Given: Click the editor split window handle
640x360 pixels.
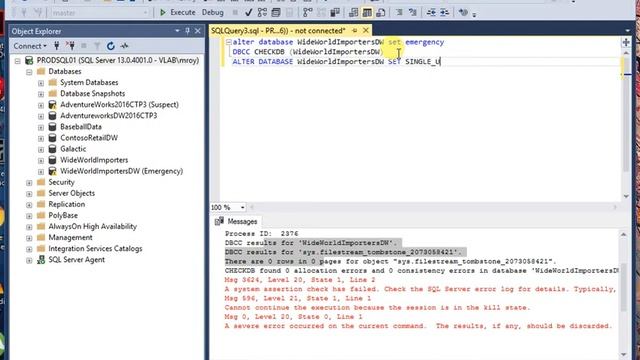Looking at the screenshot, I should pyautogui.click(x=626, y=42).
